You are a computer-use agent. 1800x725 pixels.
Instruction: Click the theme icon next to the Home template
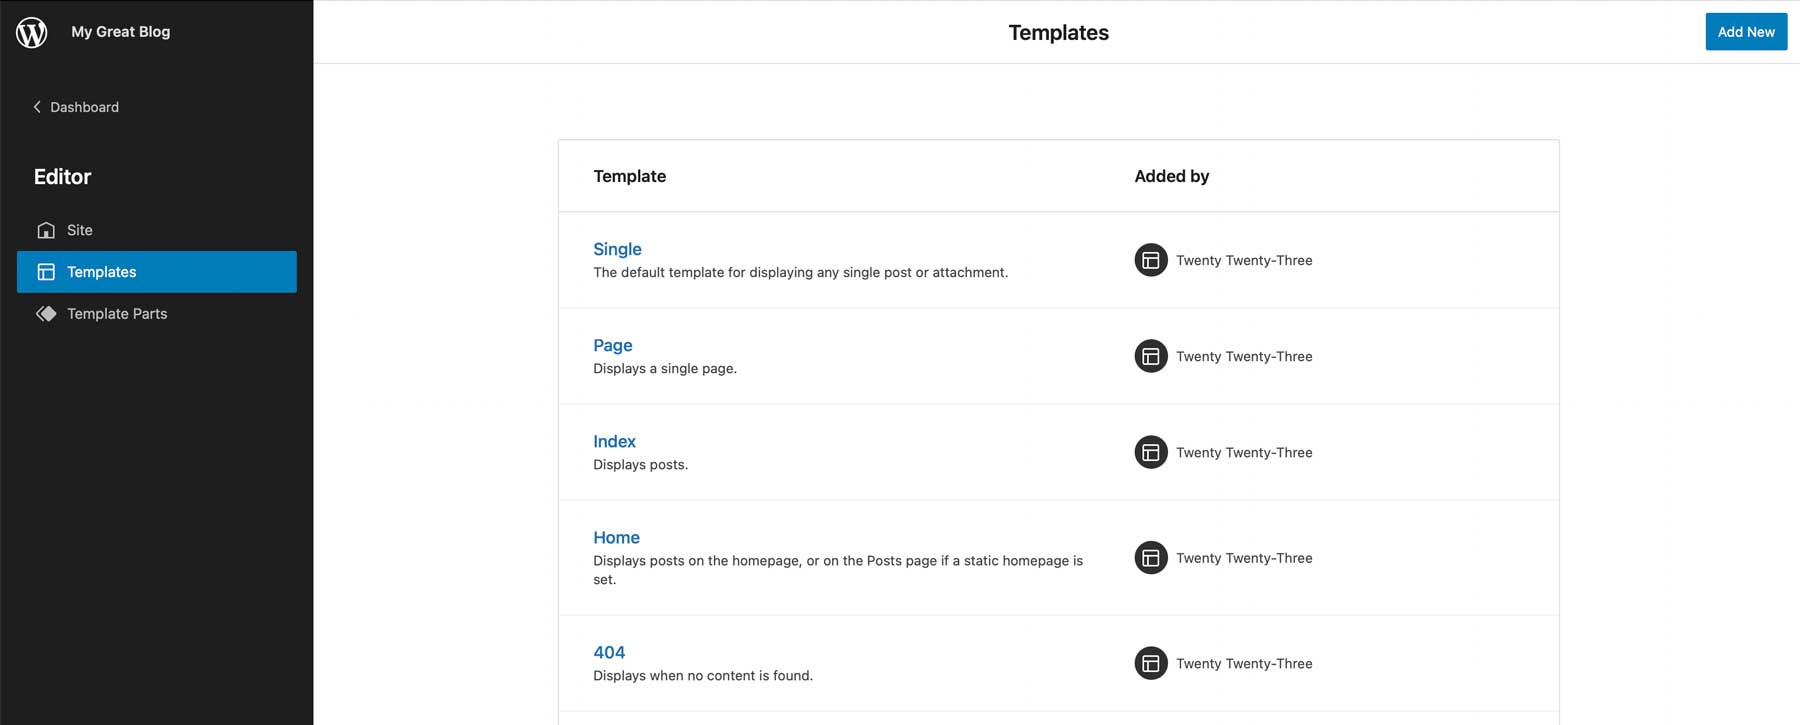(1150, 558)
